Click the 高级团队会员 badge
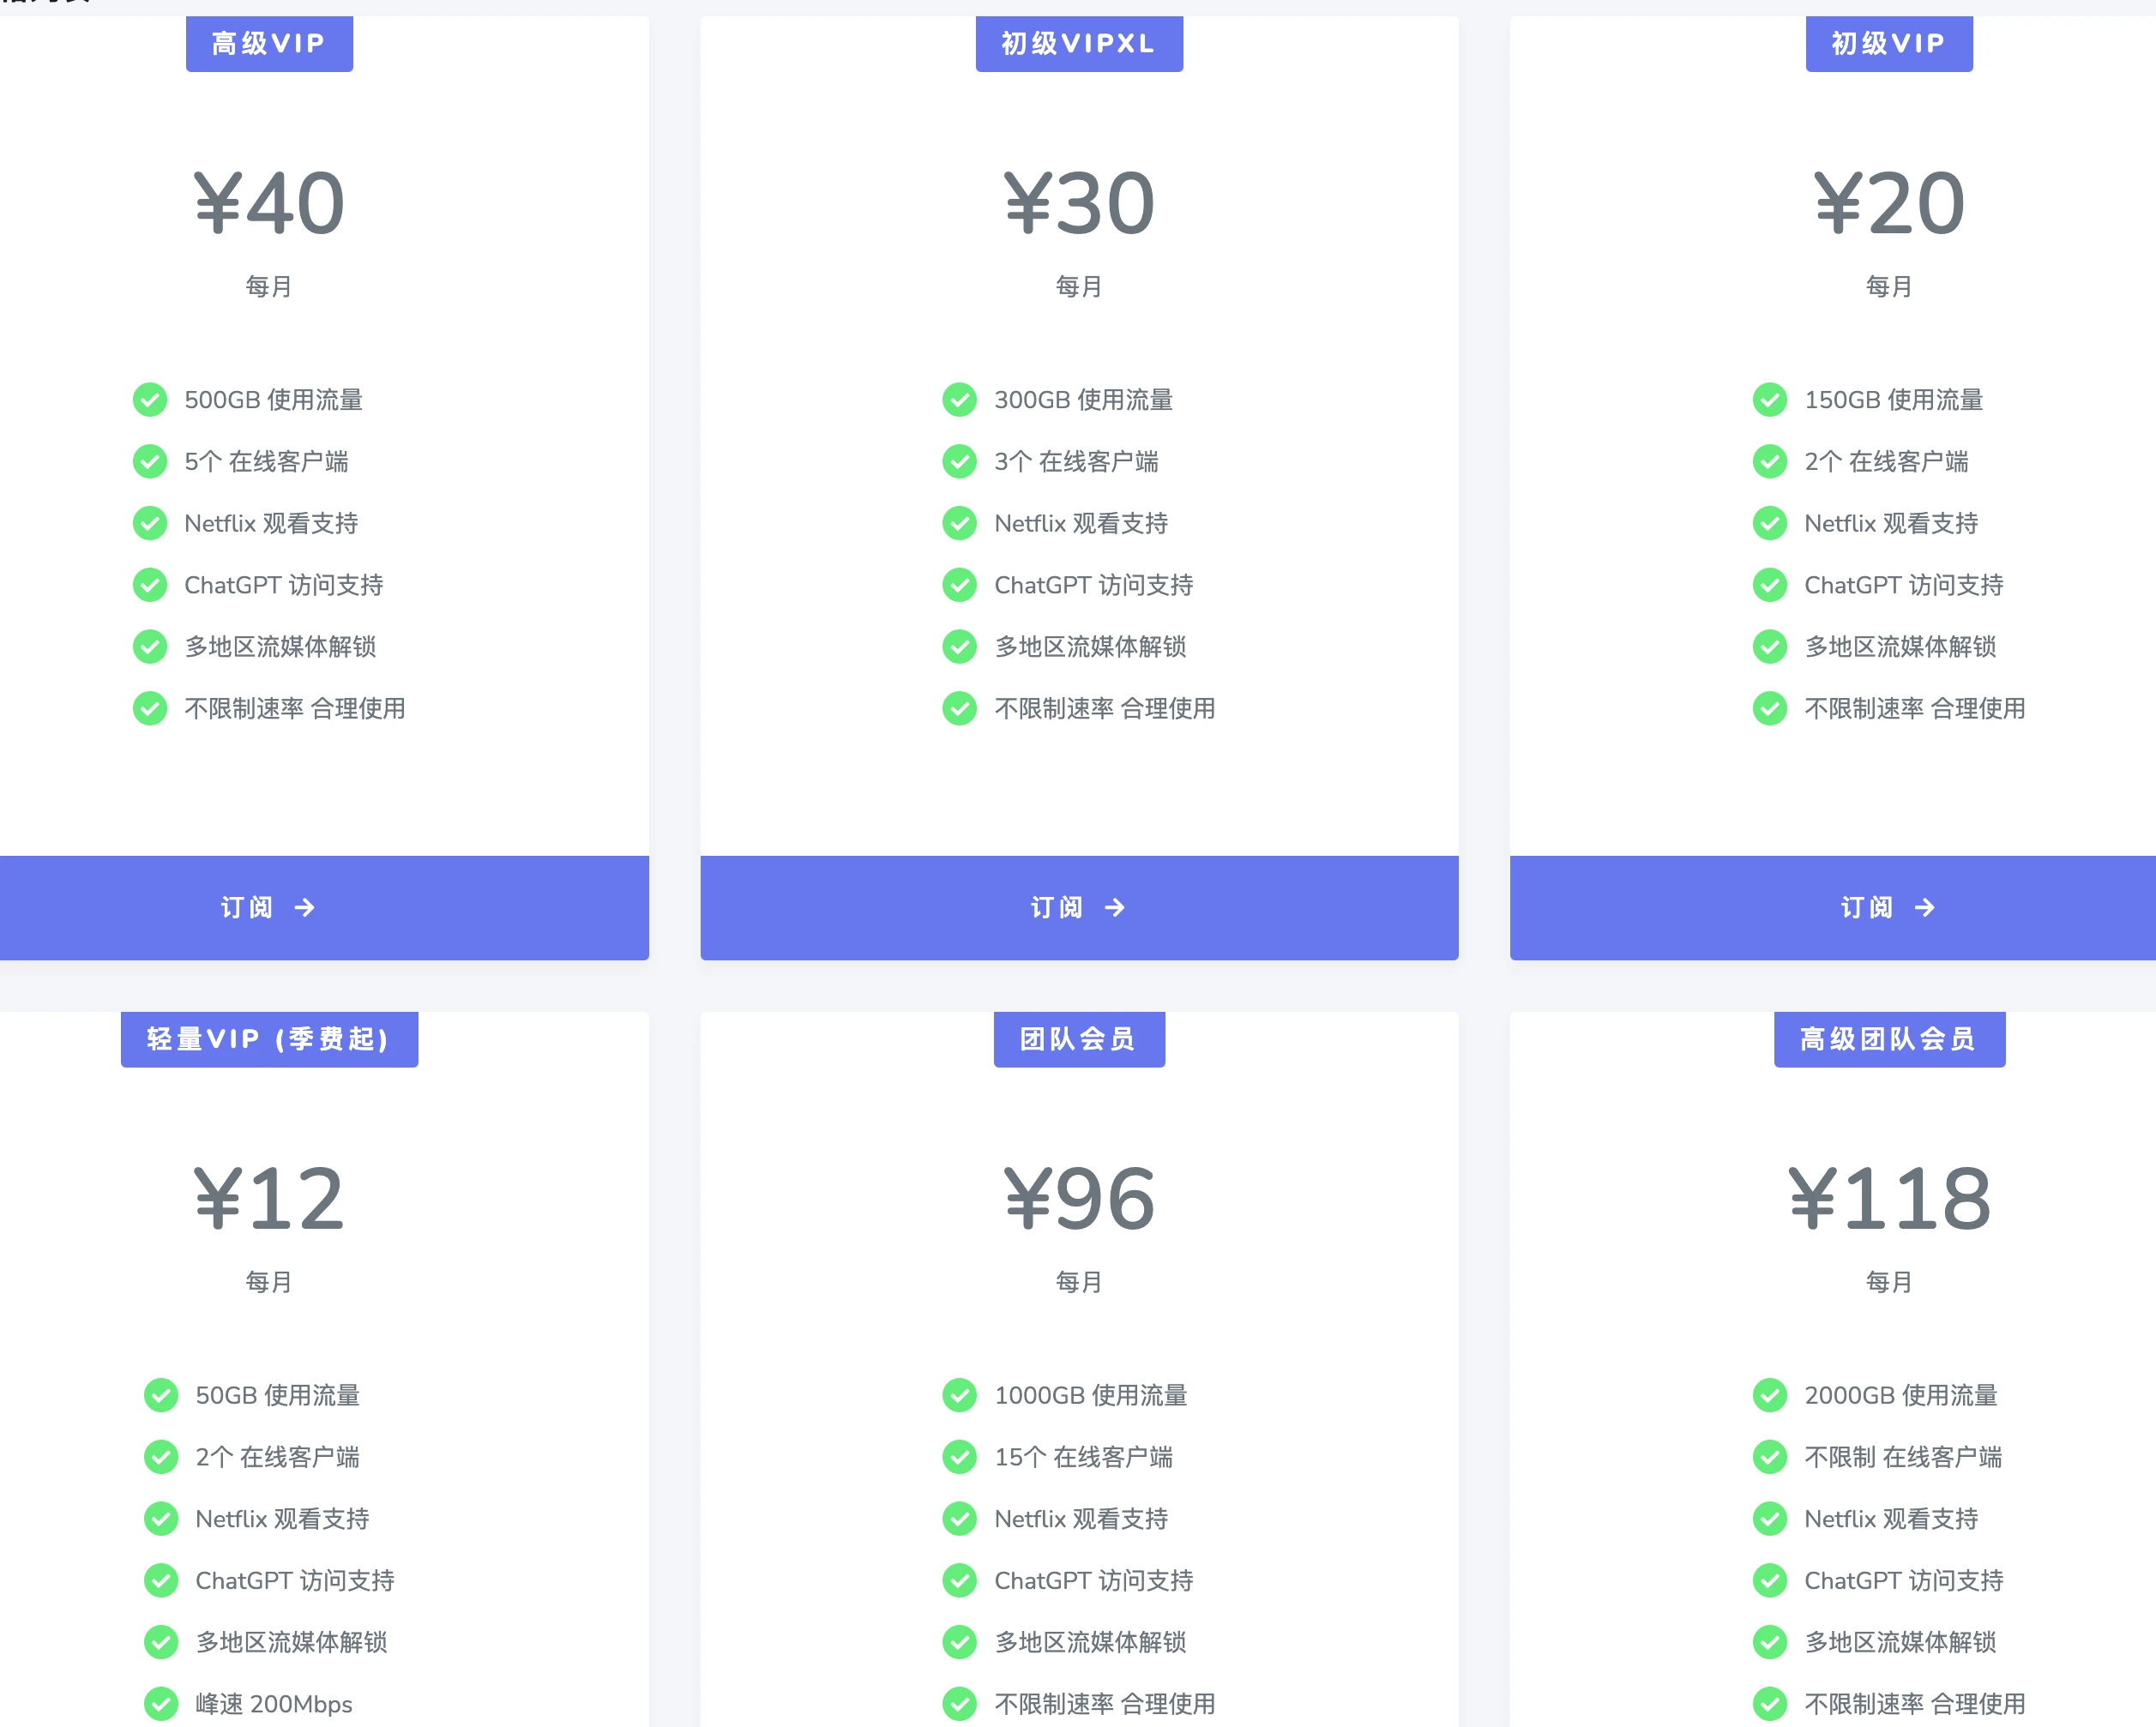The width and height of the screenshot is (2156, 1727). [1889, 1039]
